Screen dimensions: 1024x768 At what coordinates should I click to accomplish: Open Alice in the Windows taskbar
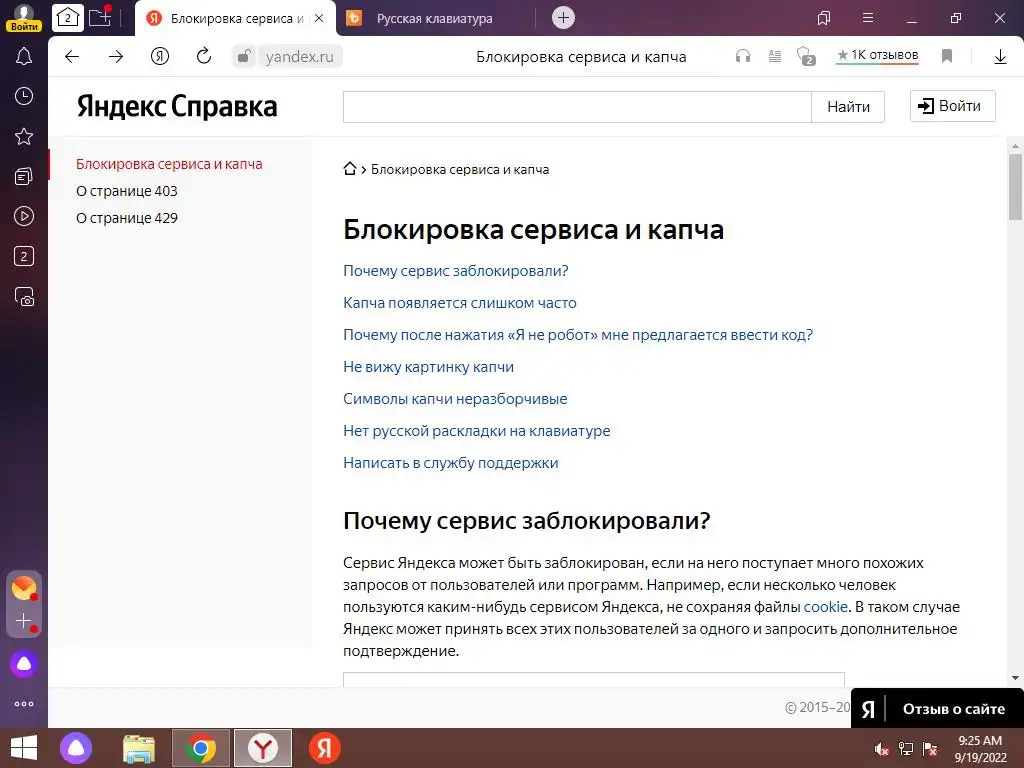click(76, 748)
